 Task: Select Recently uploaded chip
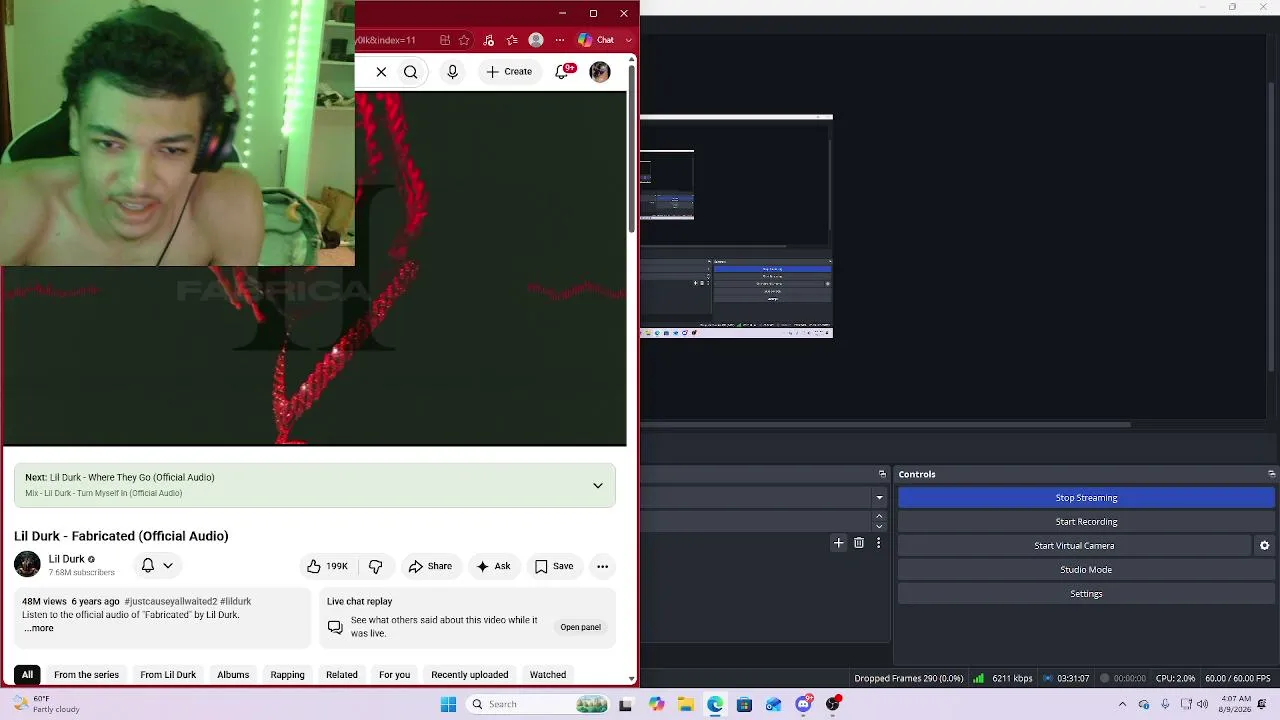pos(469,675)
